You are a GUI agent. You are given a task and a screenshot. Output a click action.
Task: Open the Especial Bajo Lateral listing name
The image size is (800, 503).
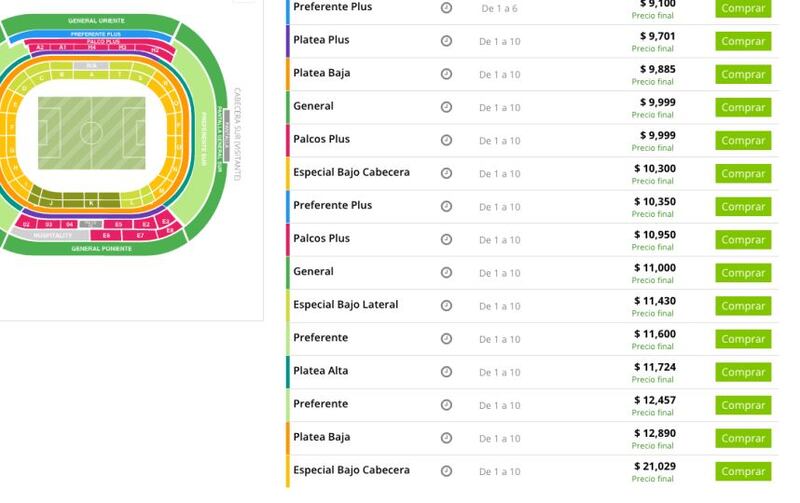(x=345, y=305)
